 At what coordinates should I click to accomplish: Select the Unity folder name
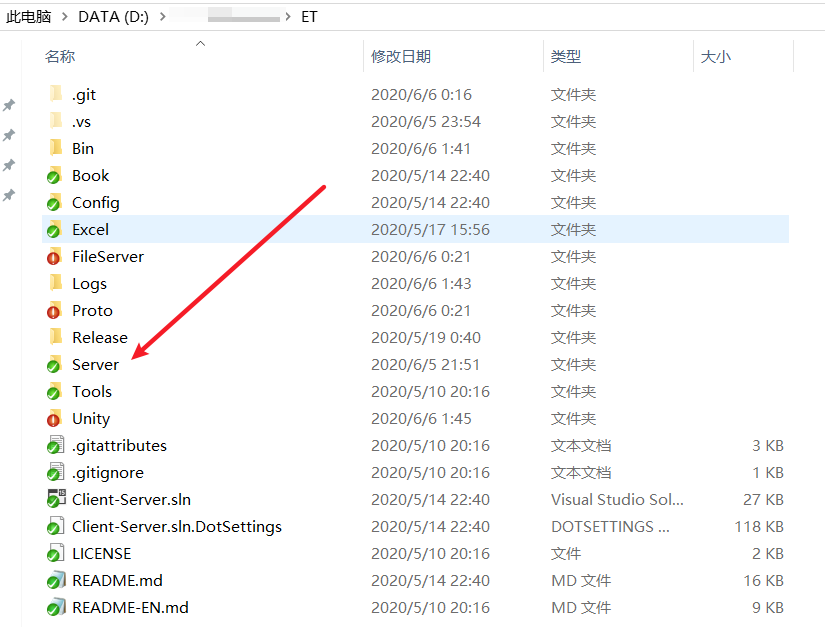91,419
